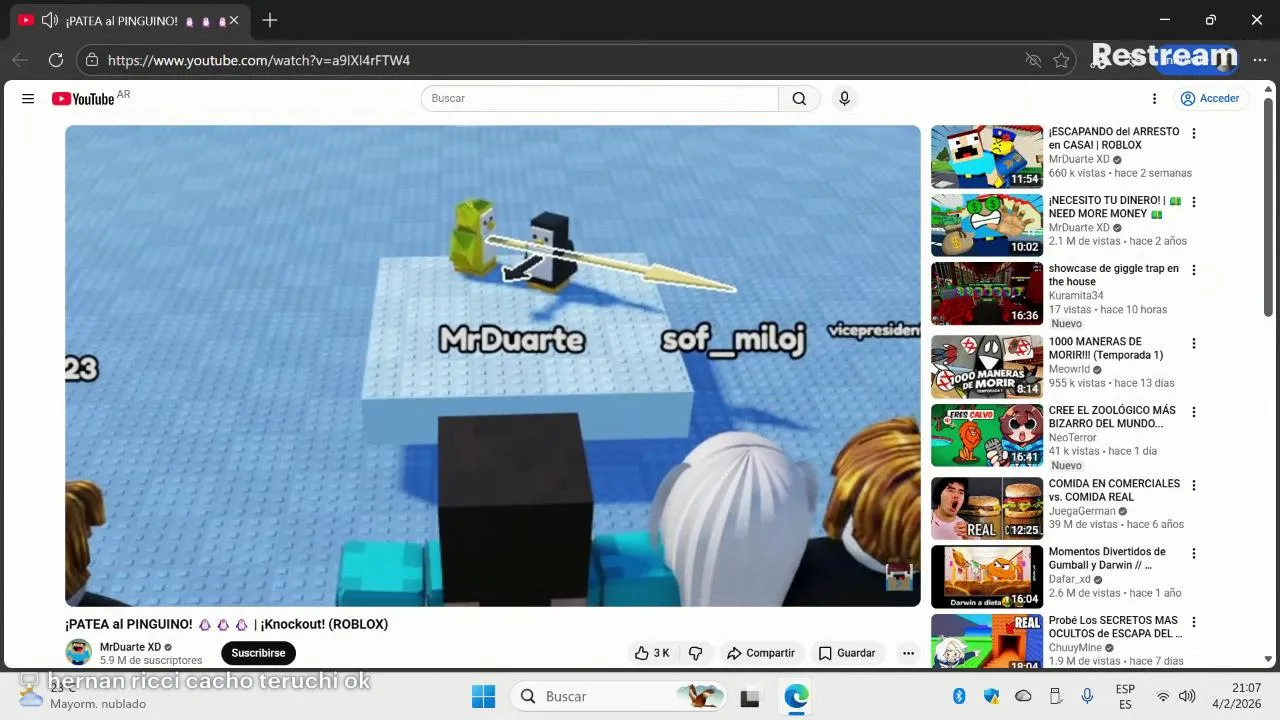Open the YouTube hamburger guide menu
Viewport: 1280px width, 720px height.
[28, 99]
